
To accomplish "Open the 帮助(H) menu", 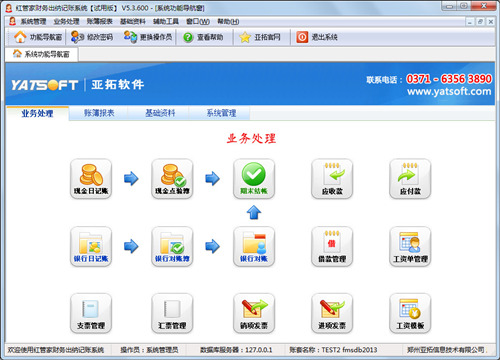I will tap(228, 22).
